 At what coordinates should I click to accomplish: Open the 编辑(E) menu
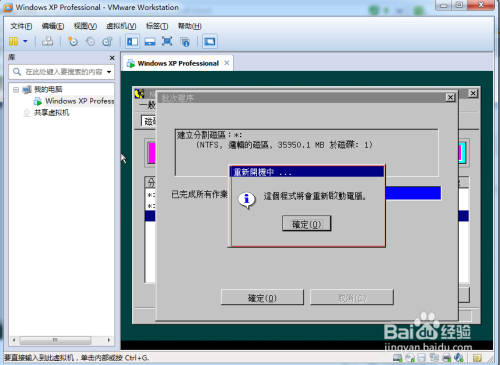click(x=53, y=26)
